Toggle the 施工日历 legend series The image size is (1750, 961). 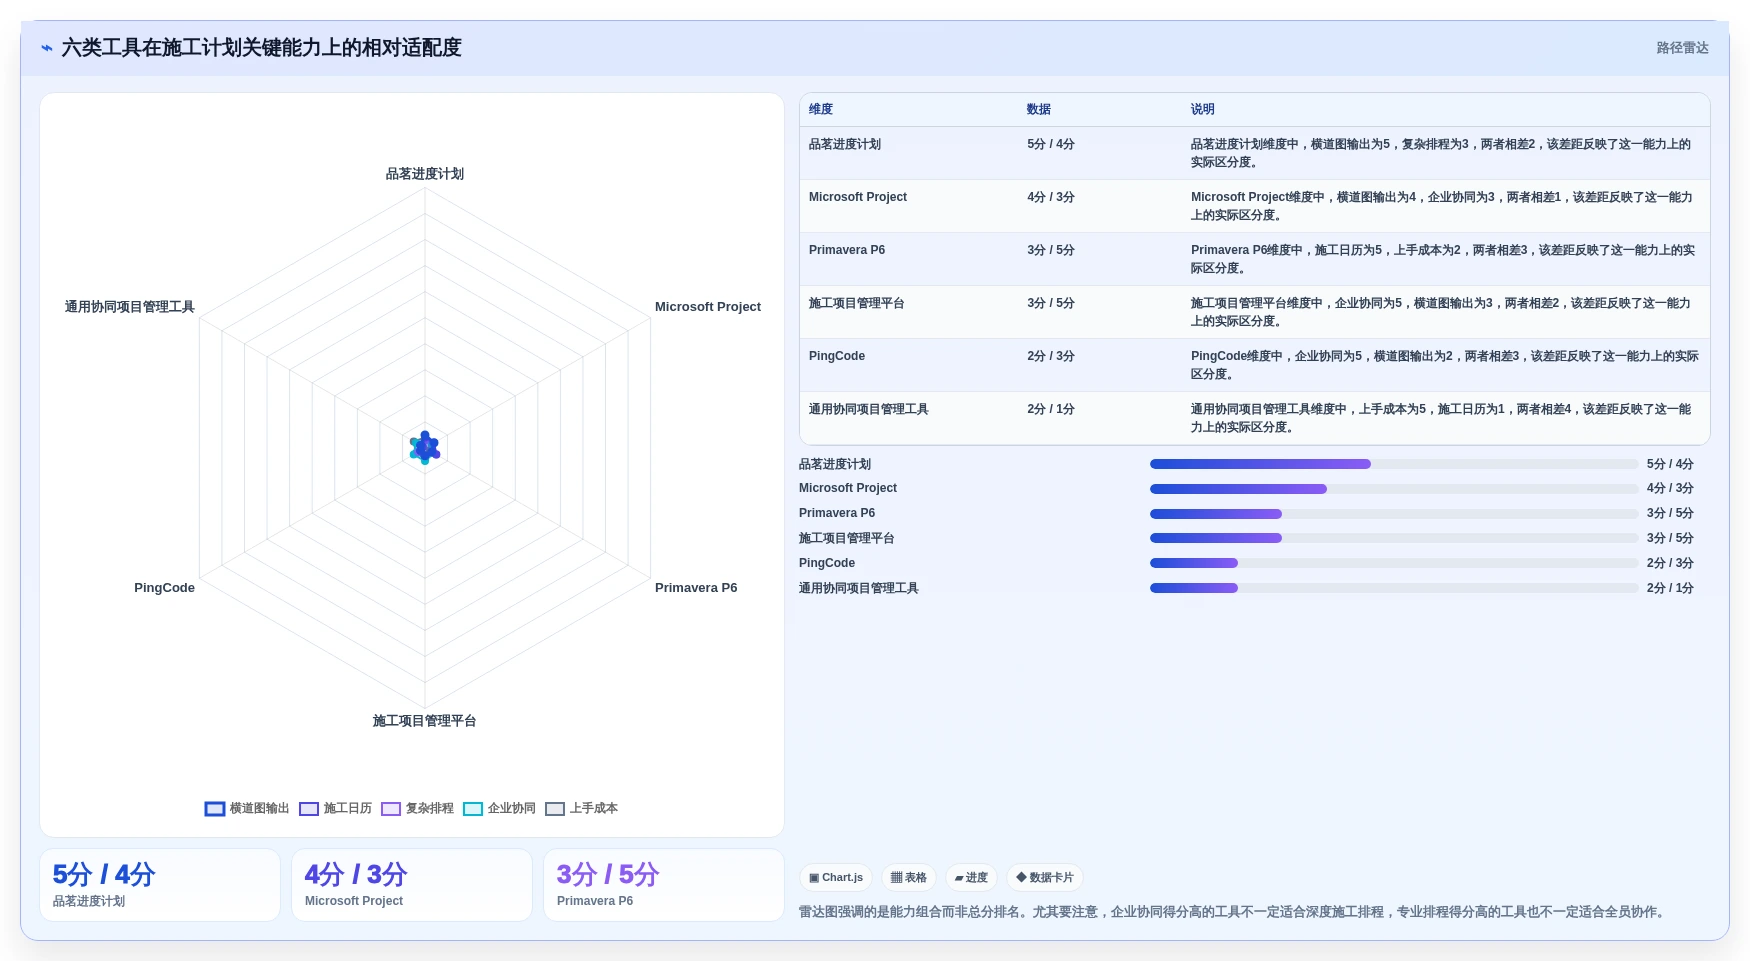(335, 808)
